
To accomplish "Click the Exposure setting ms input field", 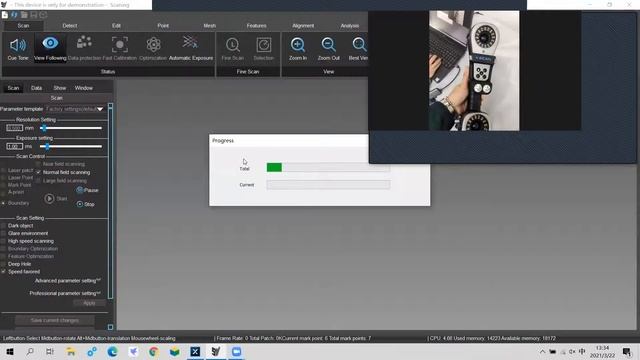I will click(14, 146).
